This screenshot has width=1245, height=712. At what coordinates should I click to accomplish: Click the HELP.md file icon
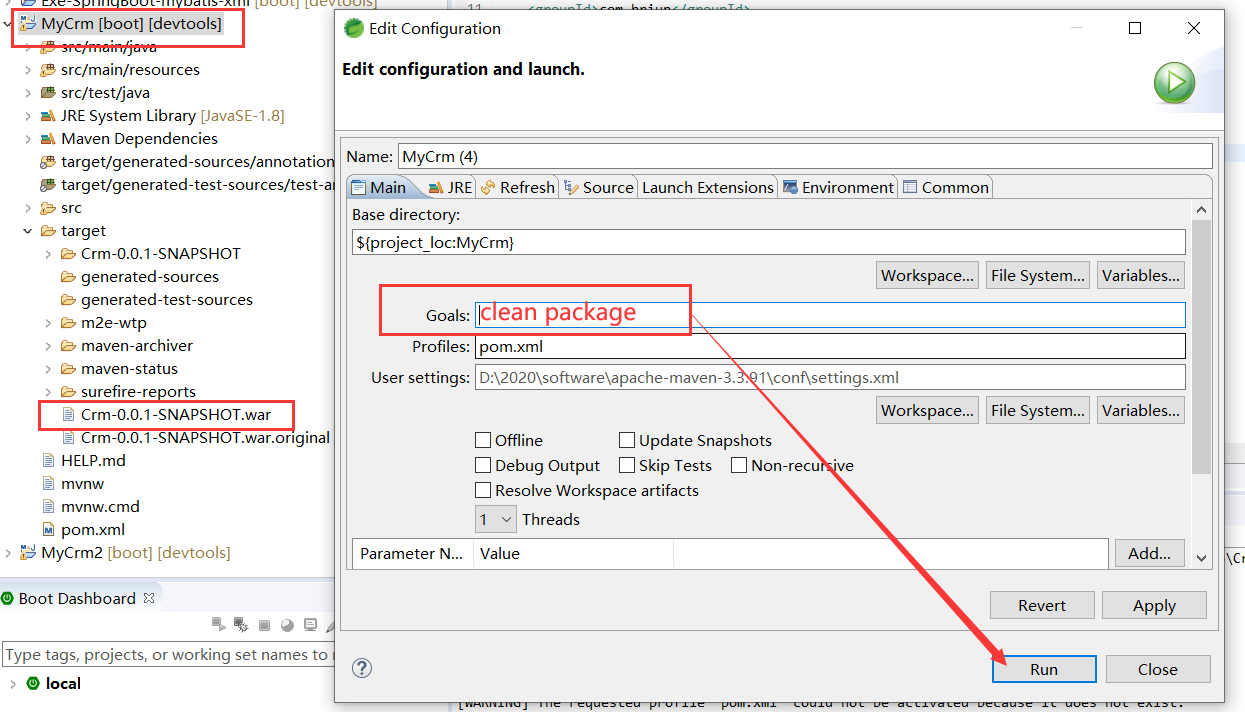click(x=48, y=460)
